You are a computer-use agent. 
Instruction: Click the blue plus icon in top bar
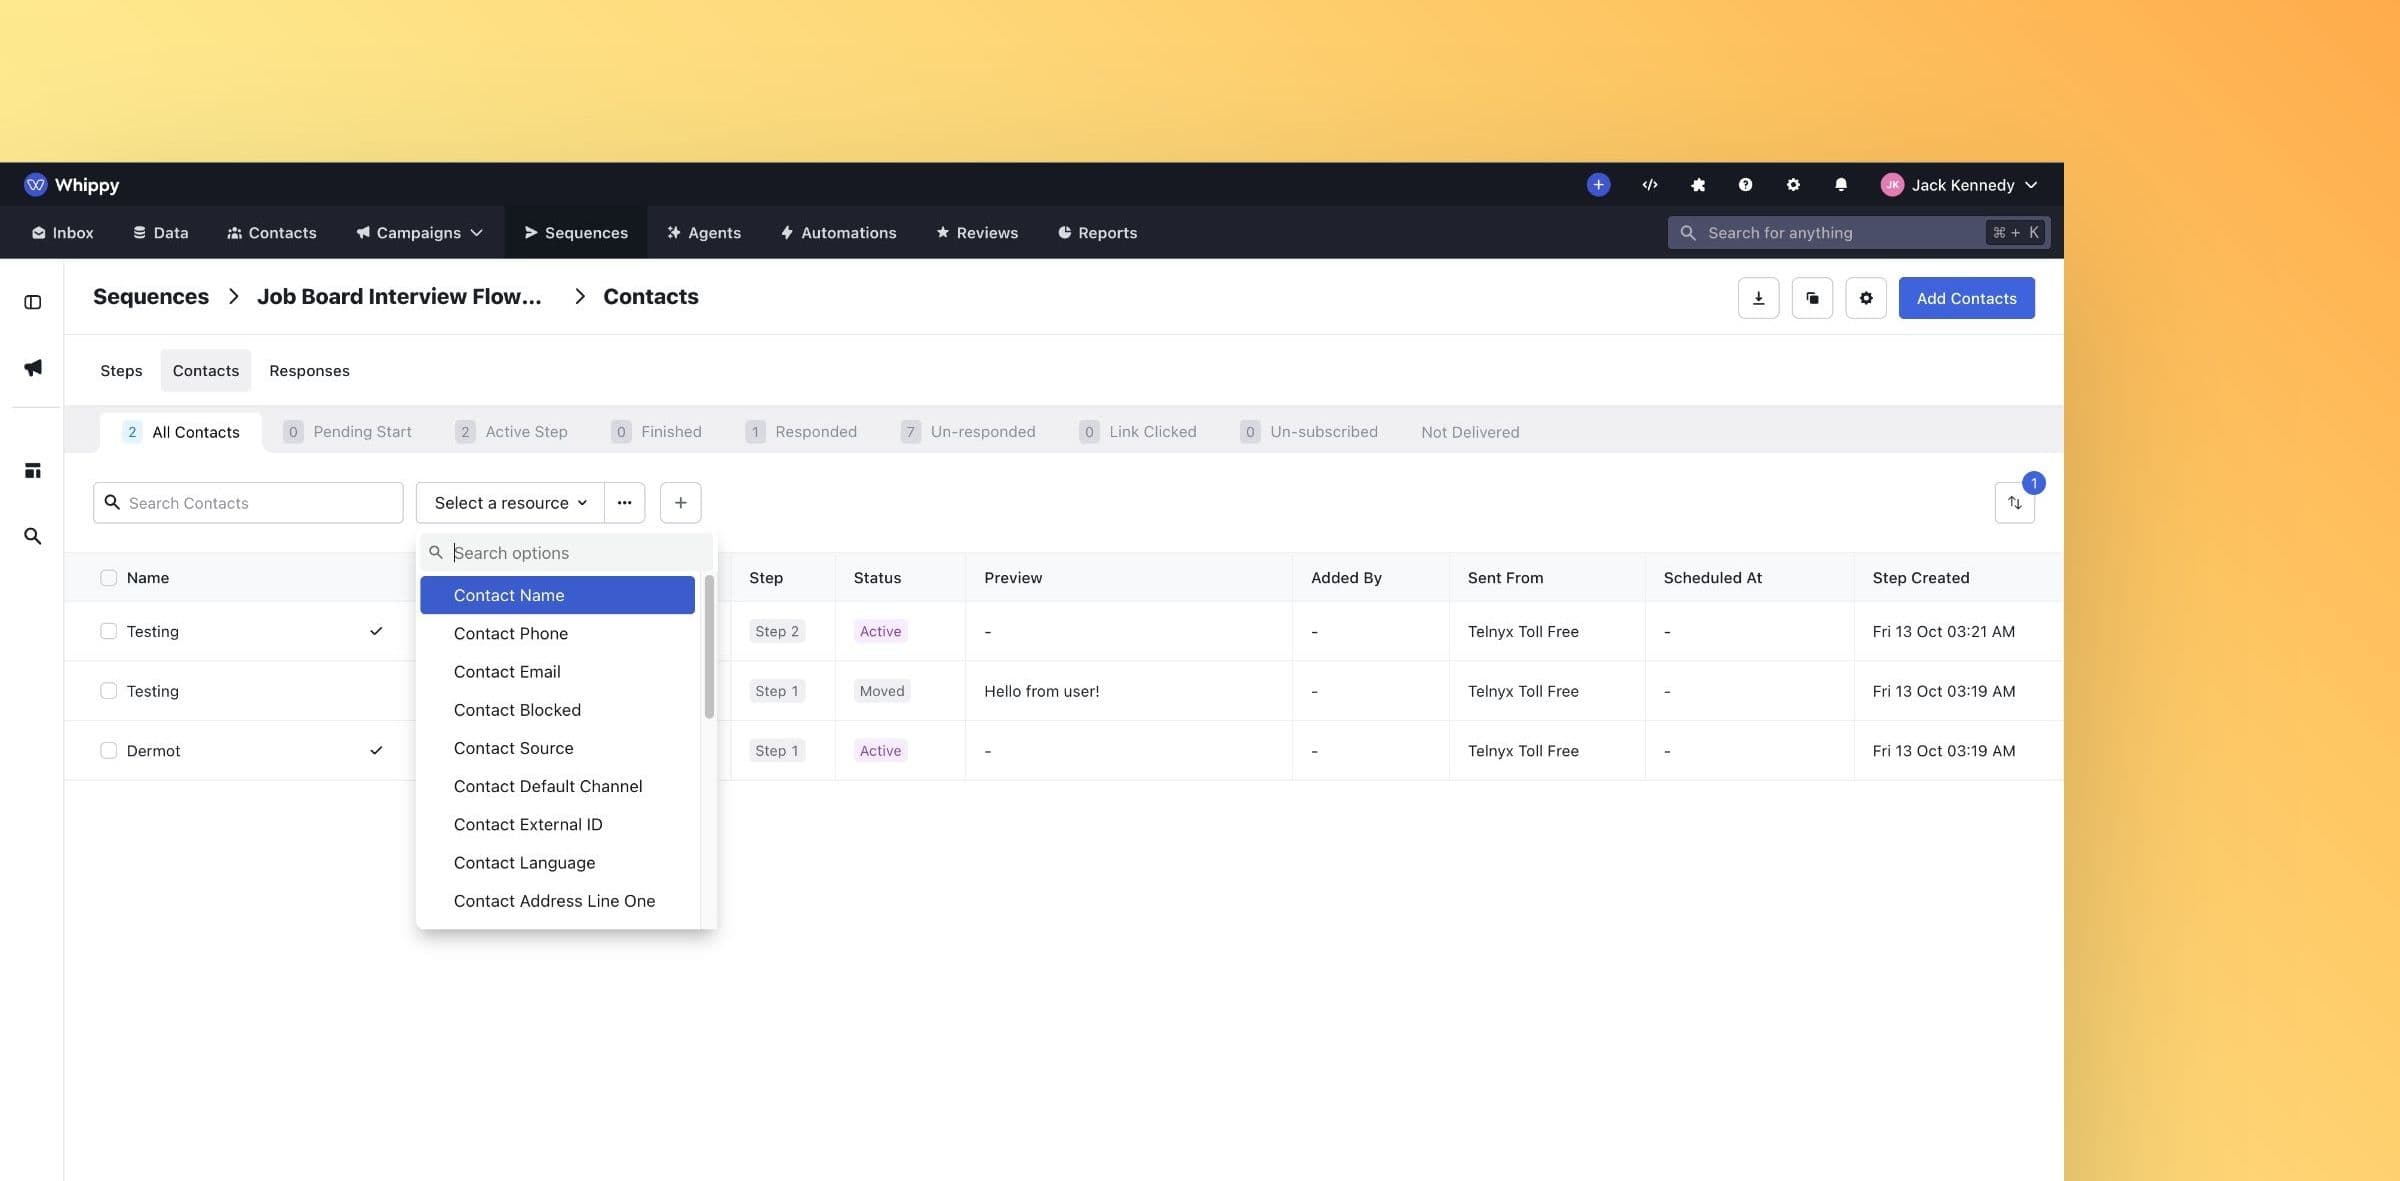[x=1598, y=184]
